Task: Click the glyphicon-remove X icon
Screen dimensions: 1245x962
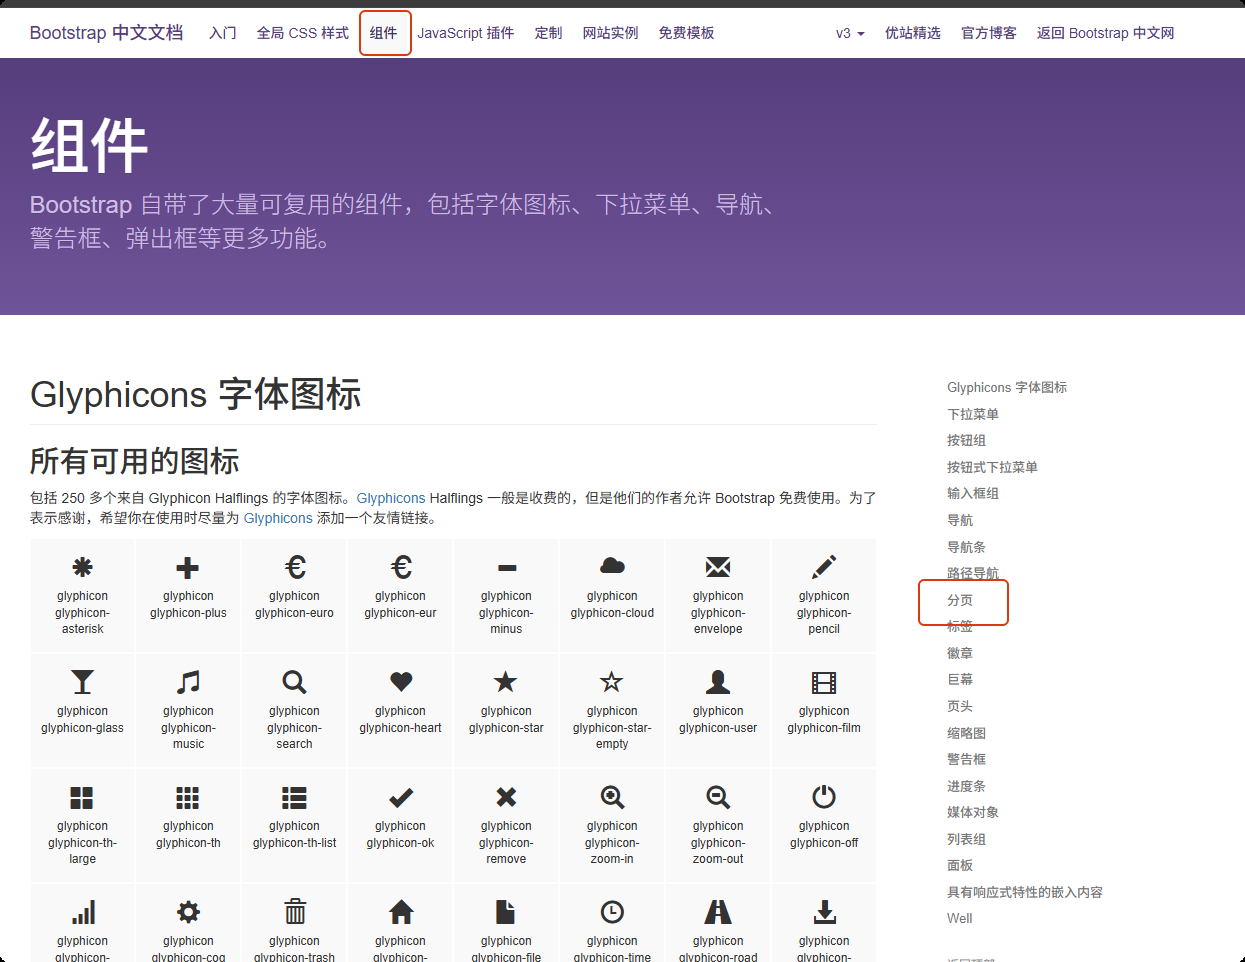Action: pos(507,797)
